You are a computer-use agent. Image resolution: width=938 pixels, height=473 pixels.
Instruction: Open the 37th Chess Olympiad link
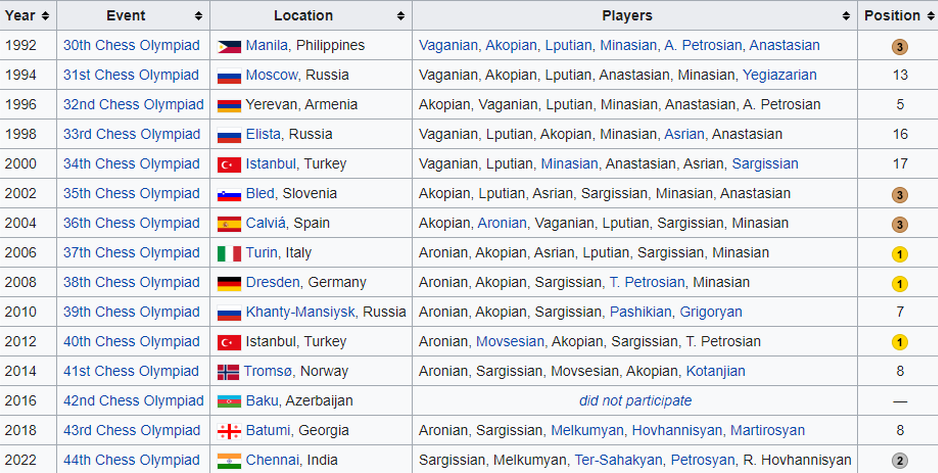(131, 253)
